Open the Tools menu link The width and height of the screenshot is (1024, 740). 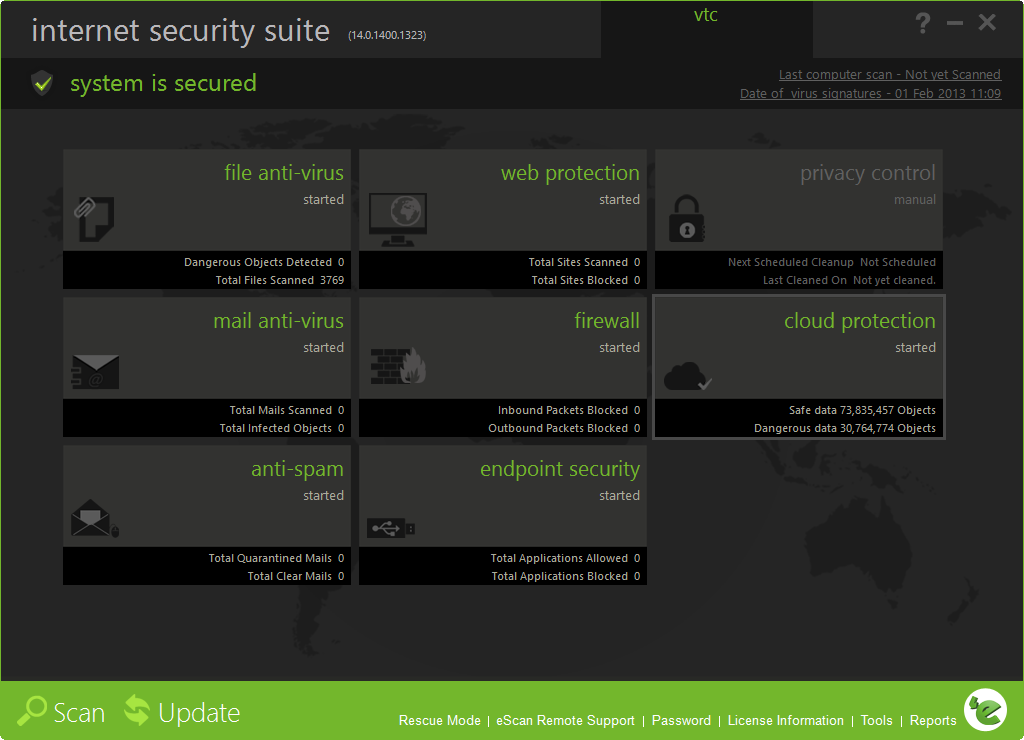(876, 720)
